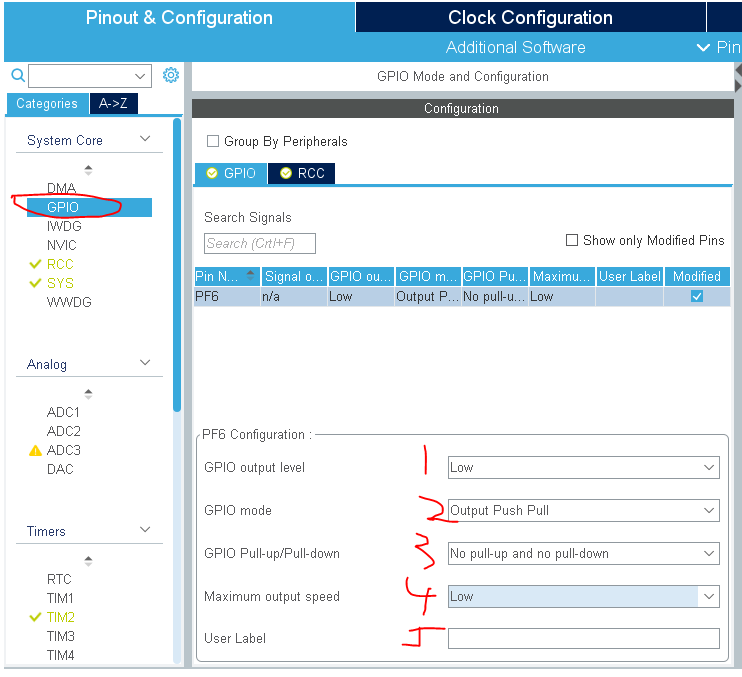Click the green checkmark beside TIM2
Image resolution: width=742 pixels, height=677 pixels.
click(x=35, y=617)
